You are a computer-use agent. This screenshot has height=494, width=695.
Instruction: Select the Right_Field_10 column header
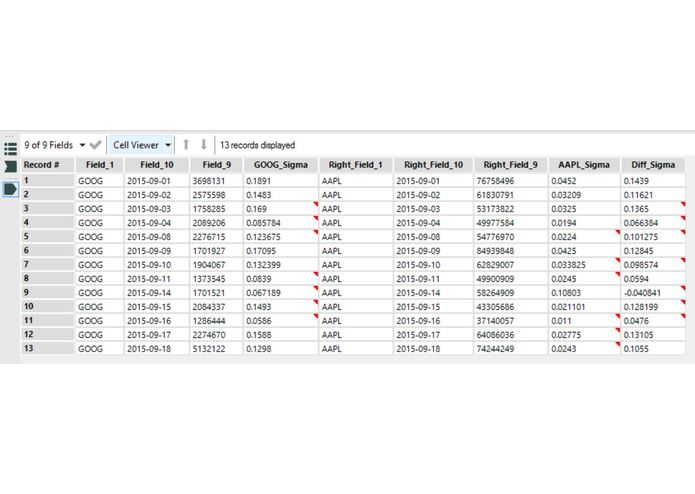pos(433,165)
